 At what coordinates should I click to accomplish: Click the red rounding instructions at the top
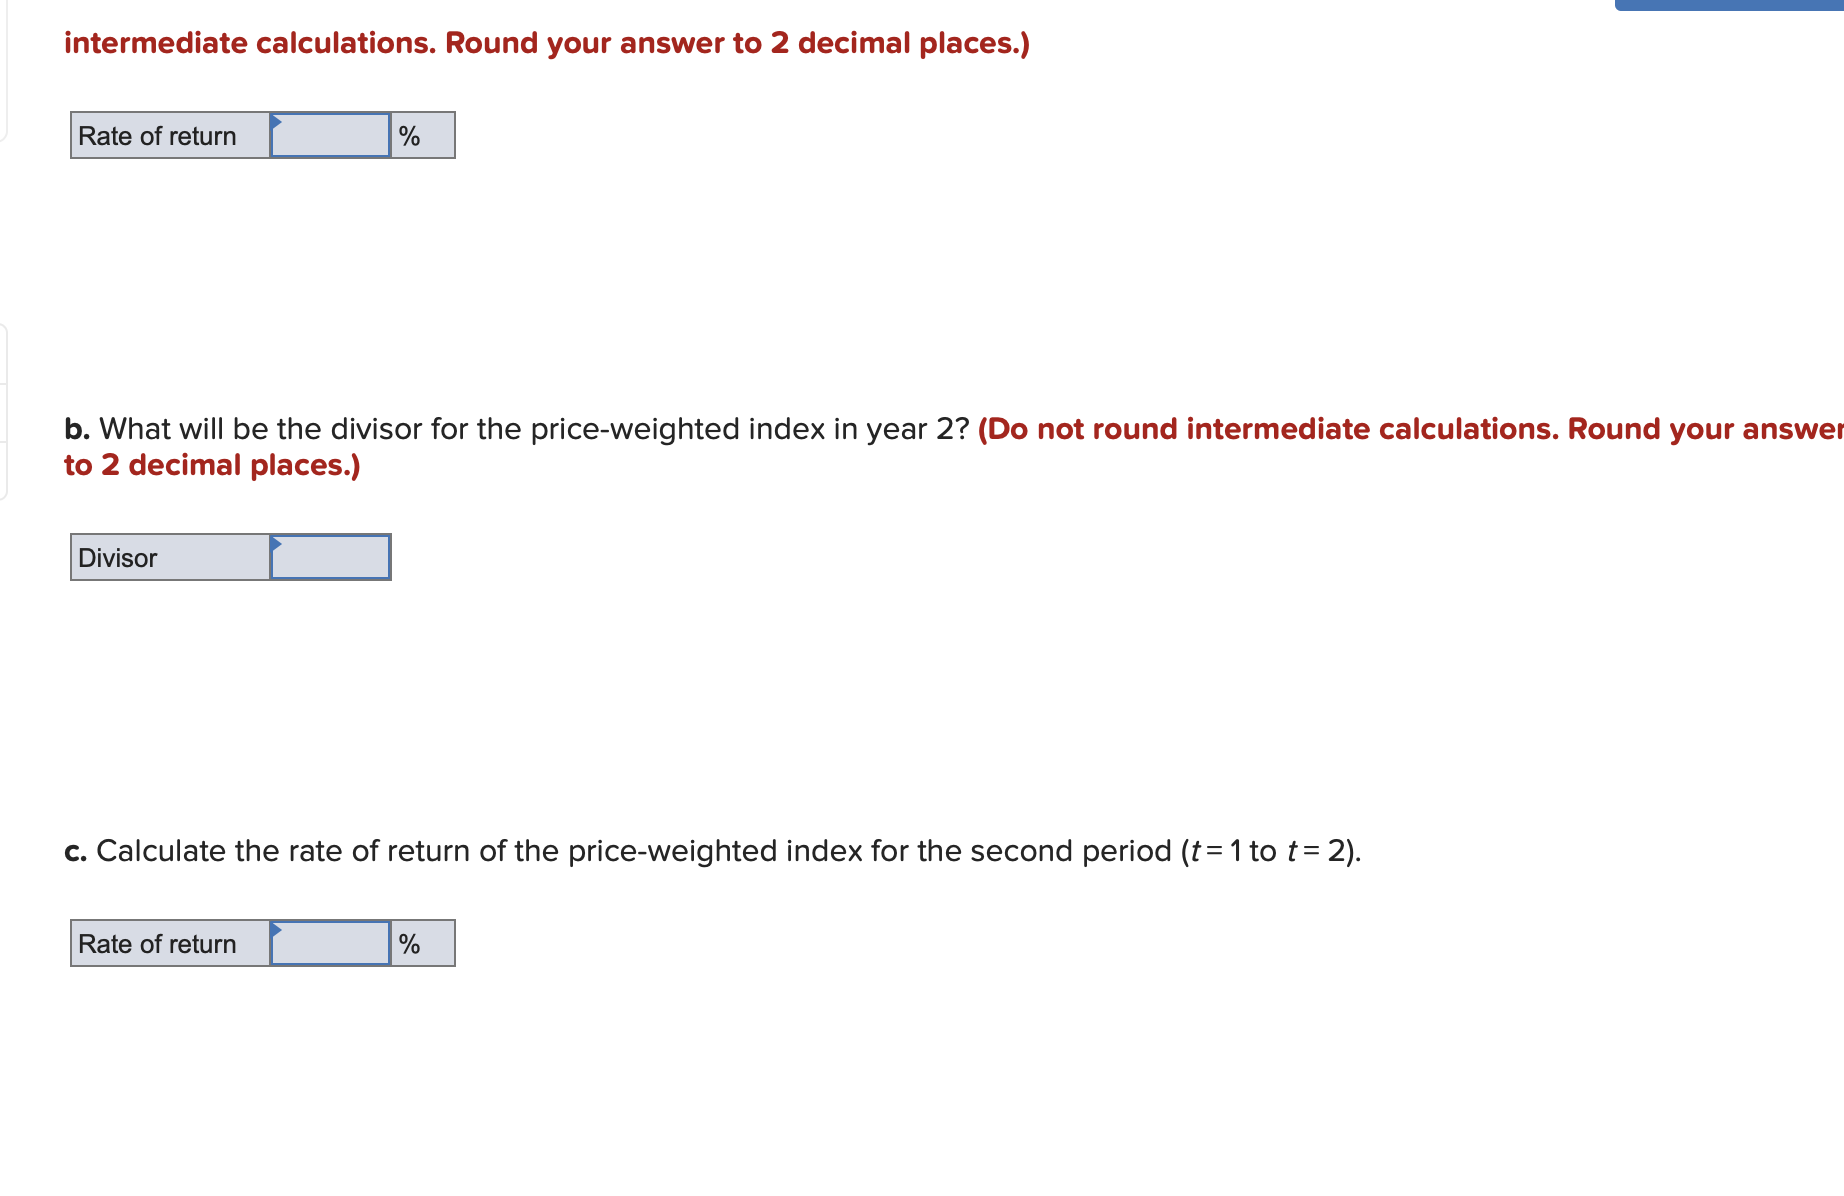[x=545, y=42]
